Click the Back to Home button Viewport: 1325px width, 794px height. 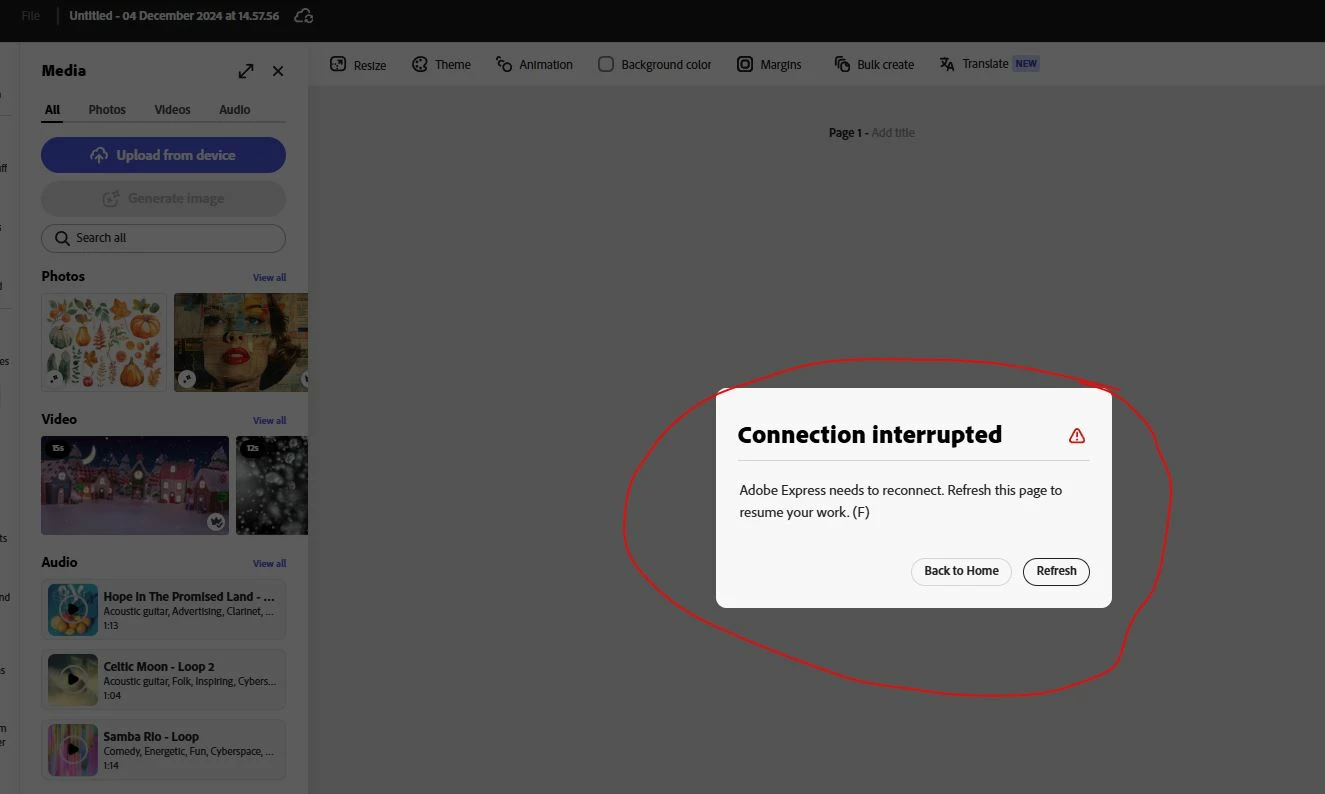point(961,571)
